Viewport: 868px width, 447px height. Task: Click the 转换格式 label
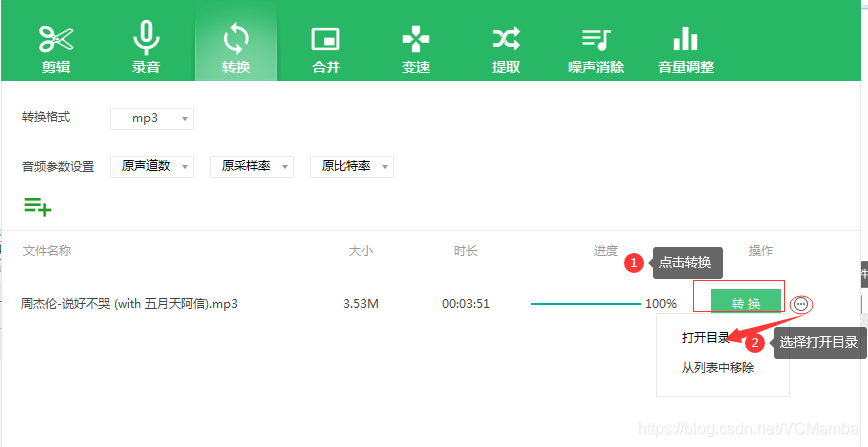pos(46,117)
